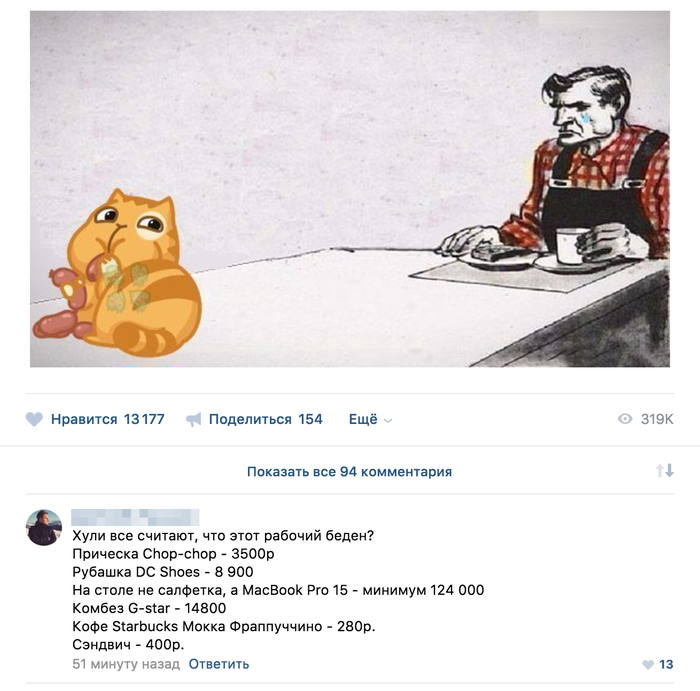Click the like count 13177

pos(144,419)
